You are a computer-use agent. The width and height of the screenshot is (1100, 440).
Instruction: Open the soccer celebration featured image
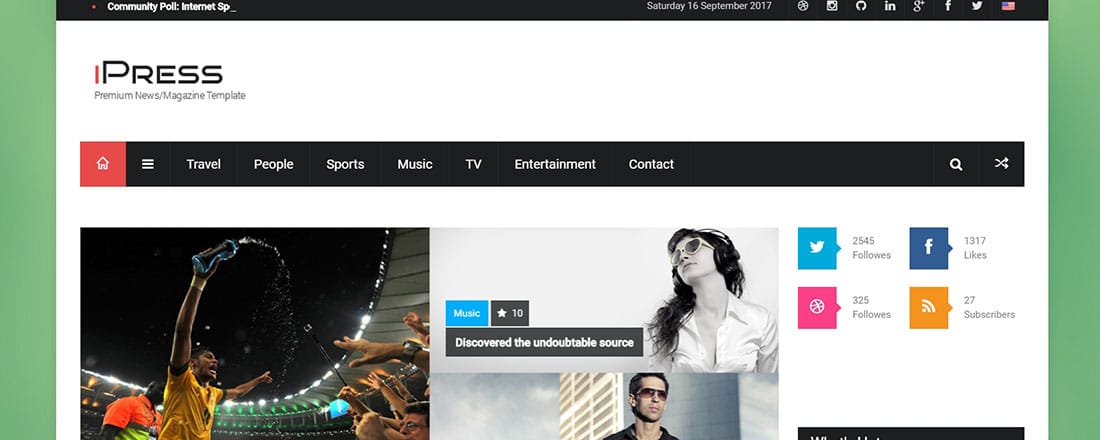[x=255, y=333]
